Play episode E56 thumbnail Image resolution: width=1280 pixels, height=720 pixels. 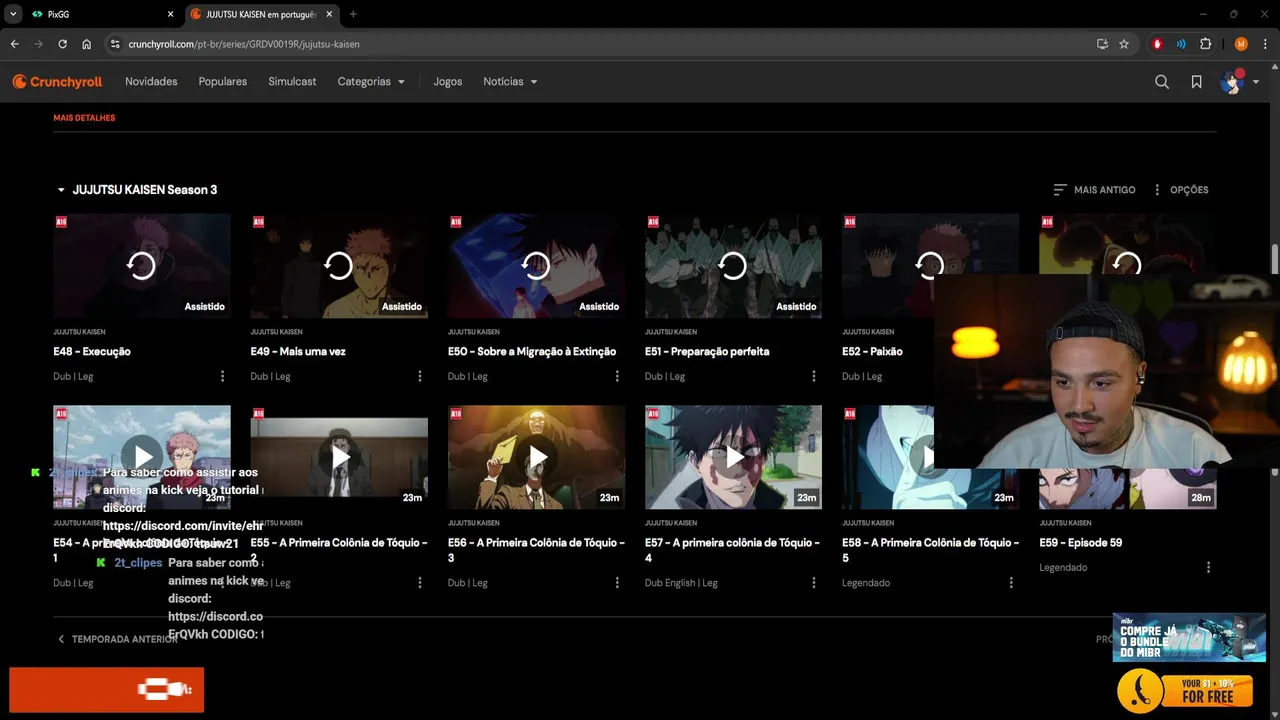tap(536, 458)
